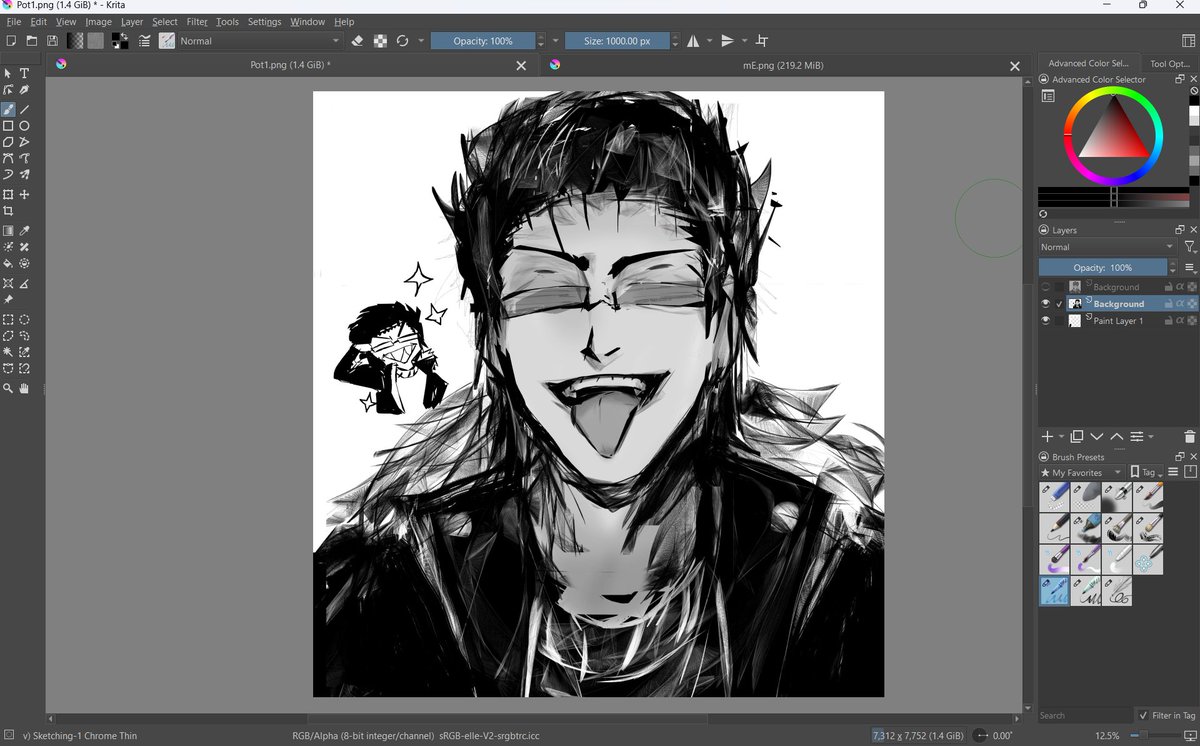This screenshot has height=746, width=1200.
Task: Duplicate the current layer
Action: (x=1077, y=436)
